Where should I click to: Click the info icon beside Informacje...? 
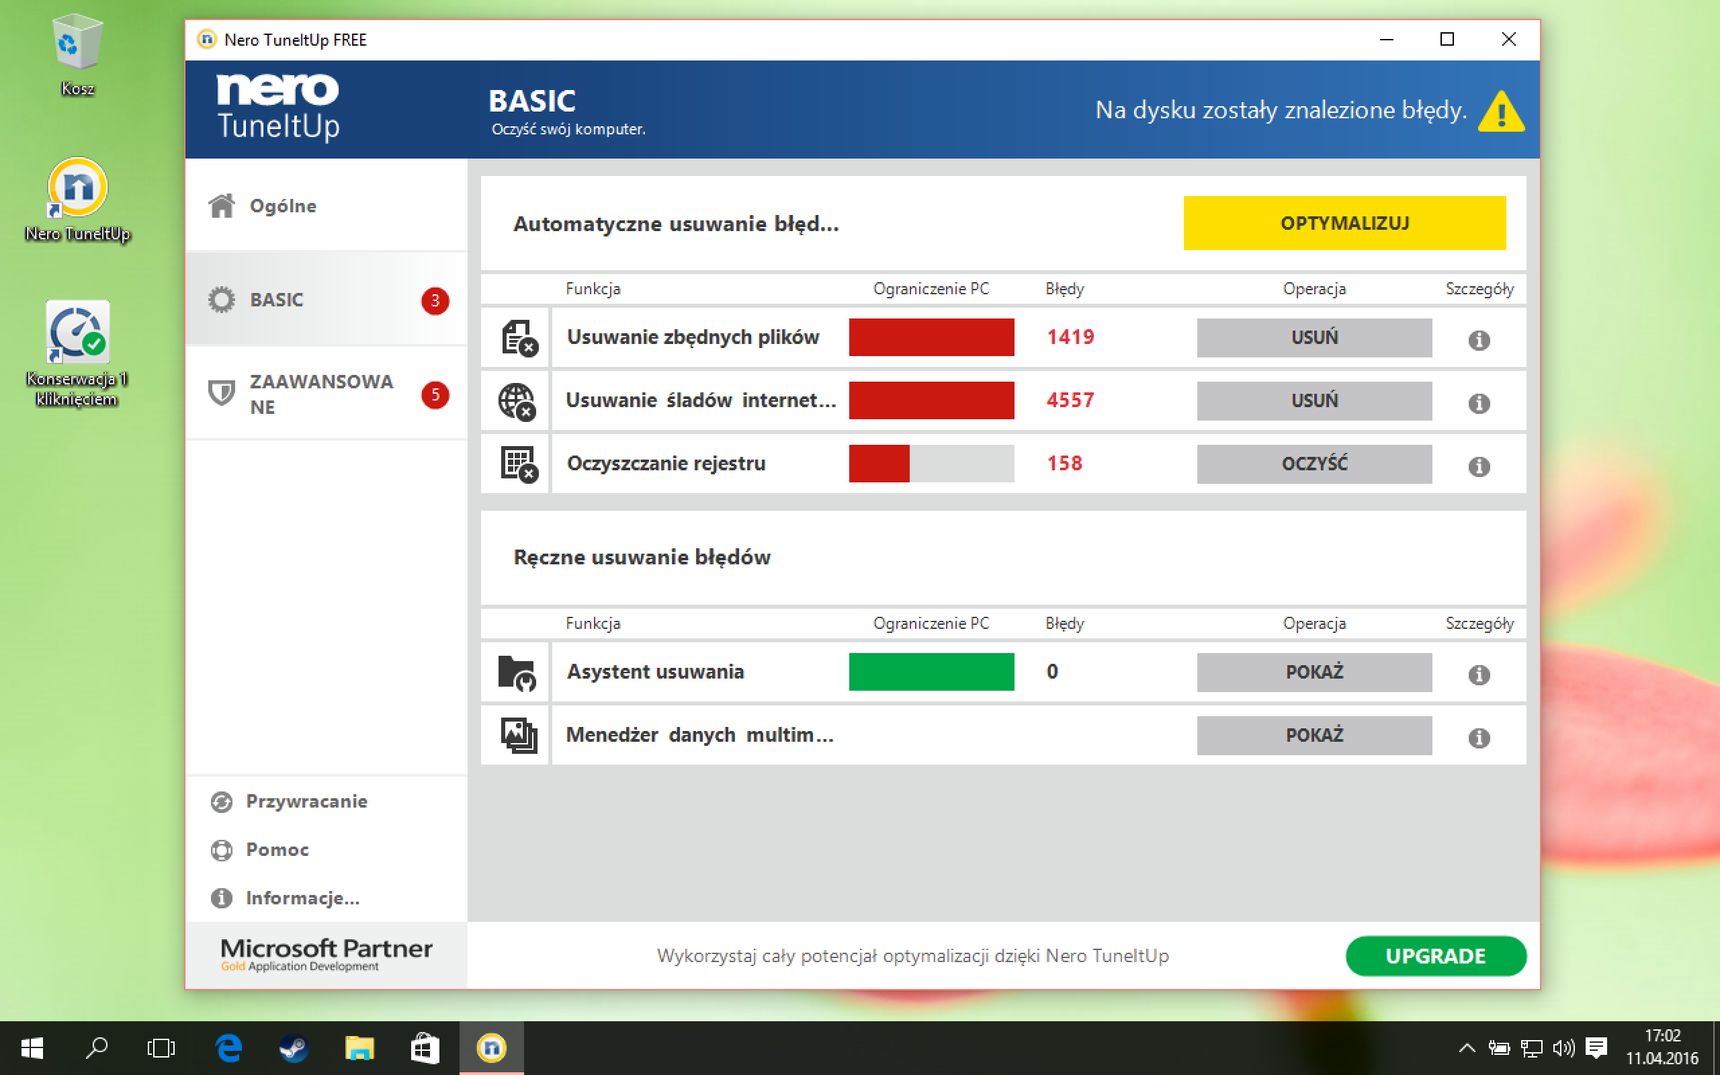pos(221,898)
